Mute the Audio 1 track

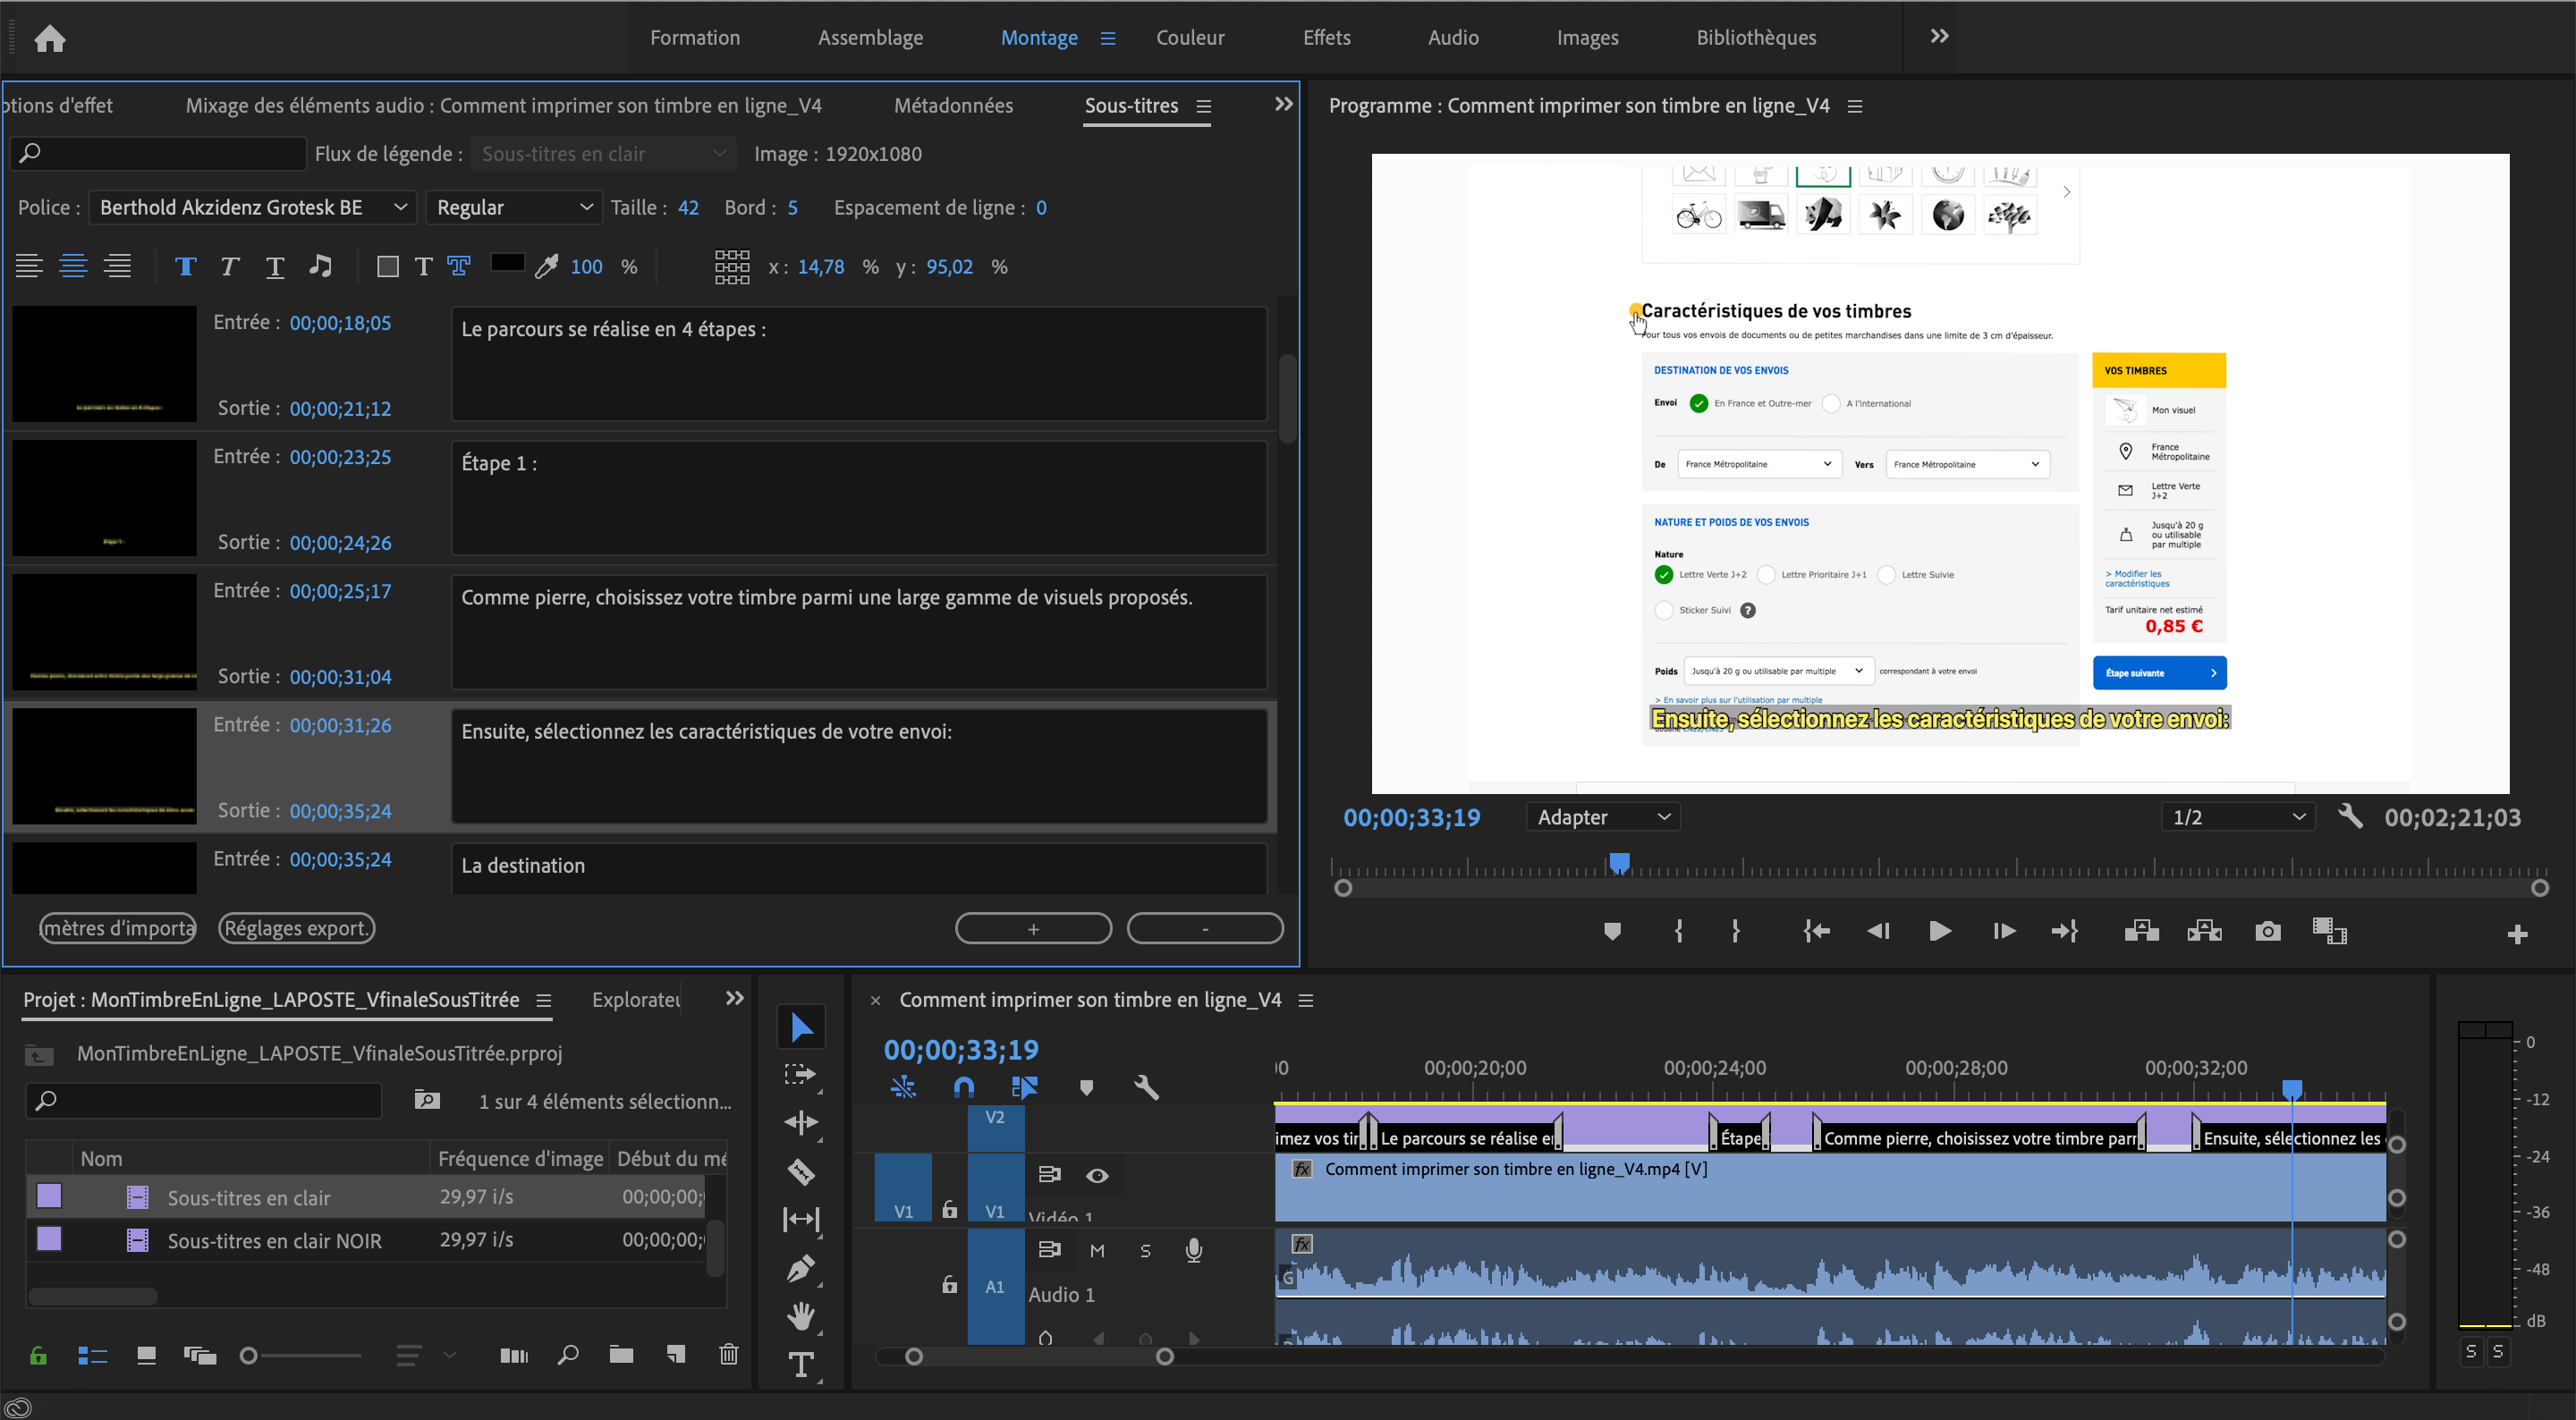click(1097, 1250)
